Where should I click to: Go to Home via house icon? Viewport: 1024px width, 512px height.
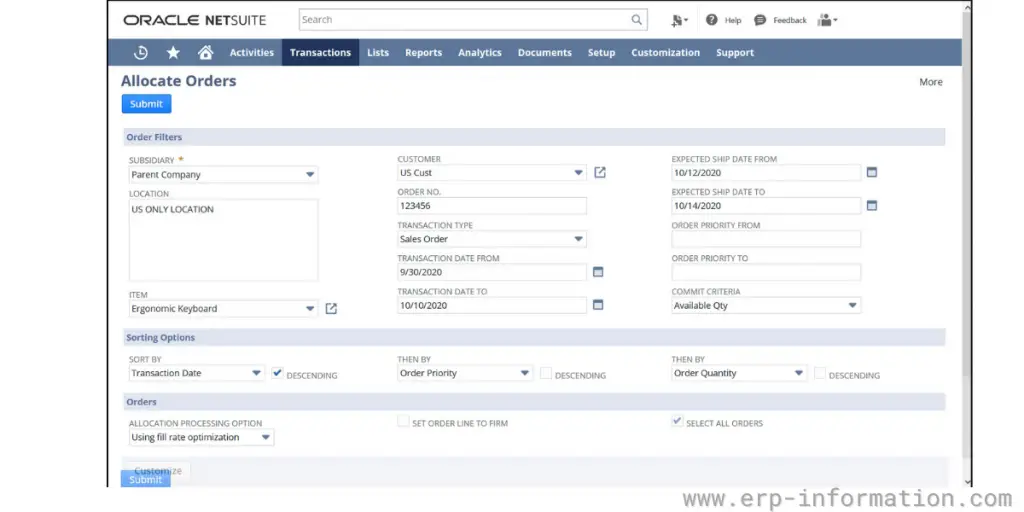point(205,53)
